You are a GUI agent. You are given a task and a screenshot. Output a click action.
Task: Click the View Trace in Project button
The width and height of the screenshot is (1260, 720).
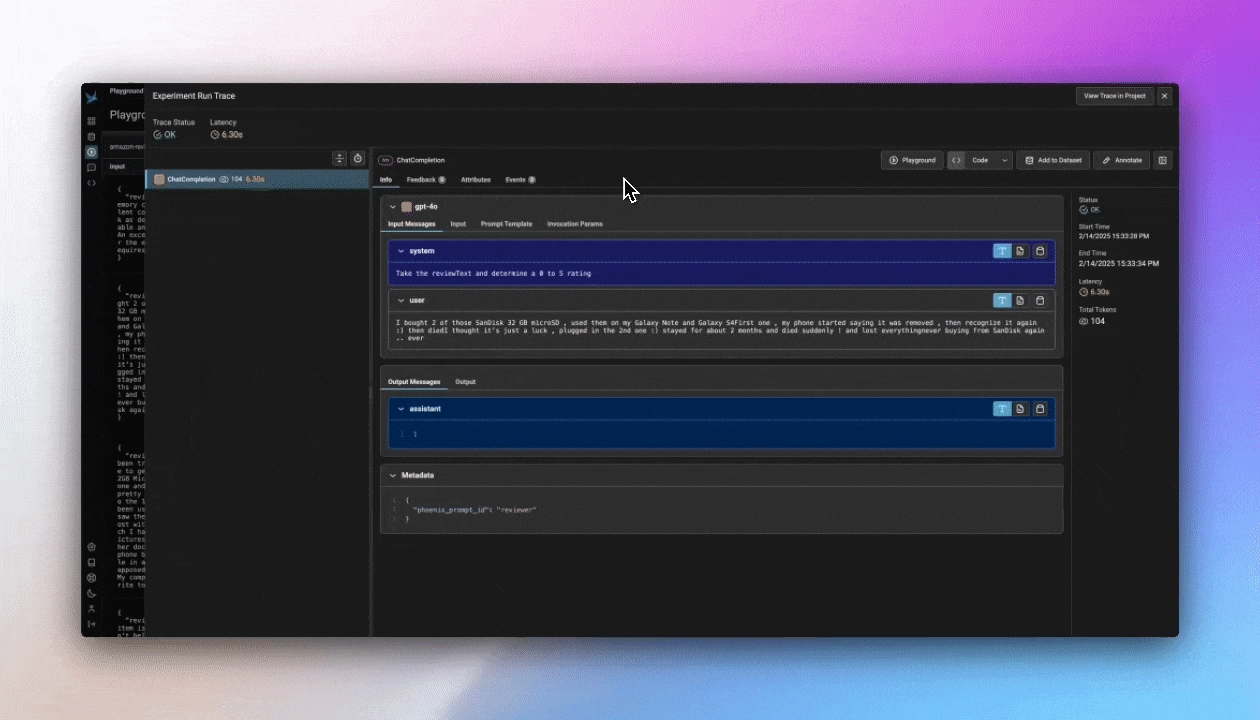1115,96
